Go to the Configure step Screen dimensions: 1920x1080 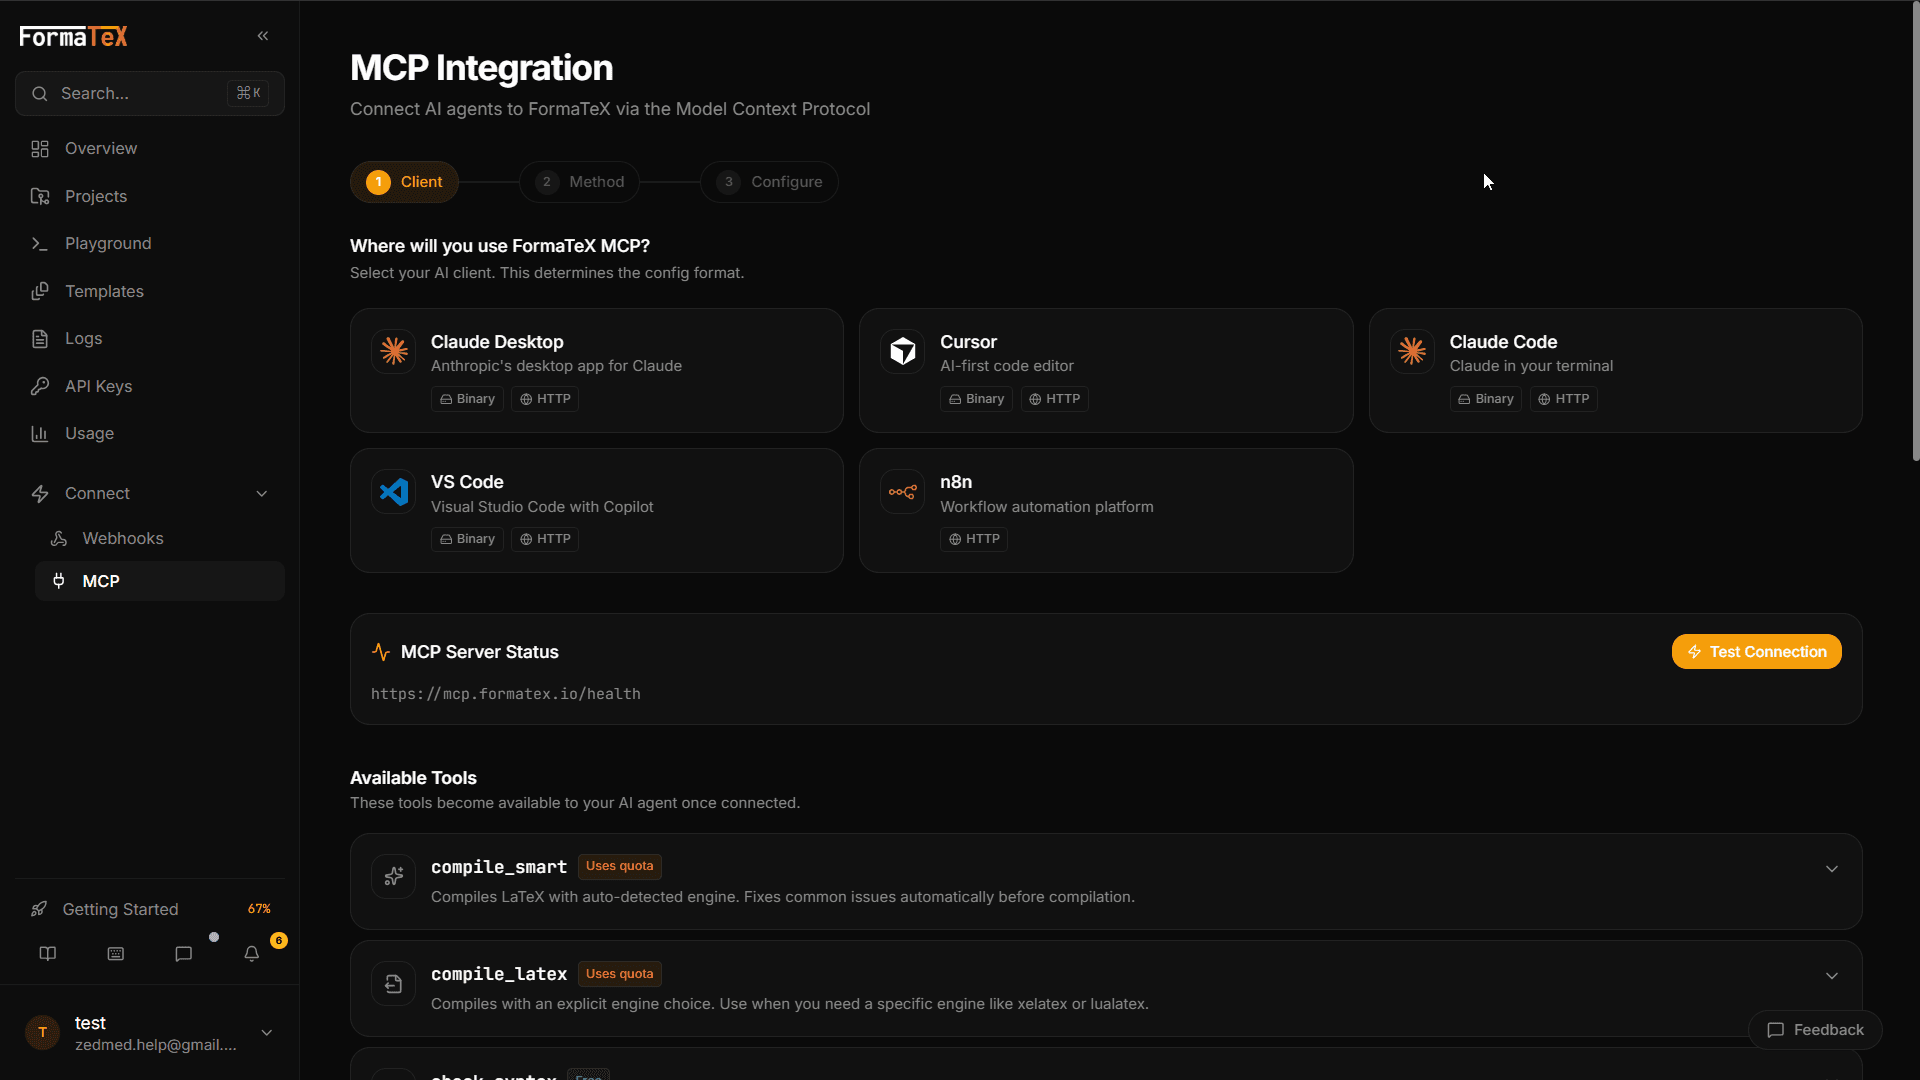pyautogui.click(x=769, y=182)
